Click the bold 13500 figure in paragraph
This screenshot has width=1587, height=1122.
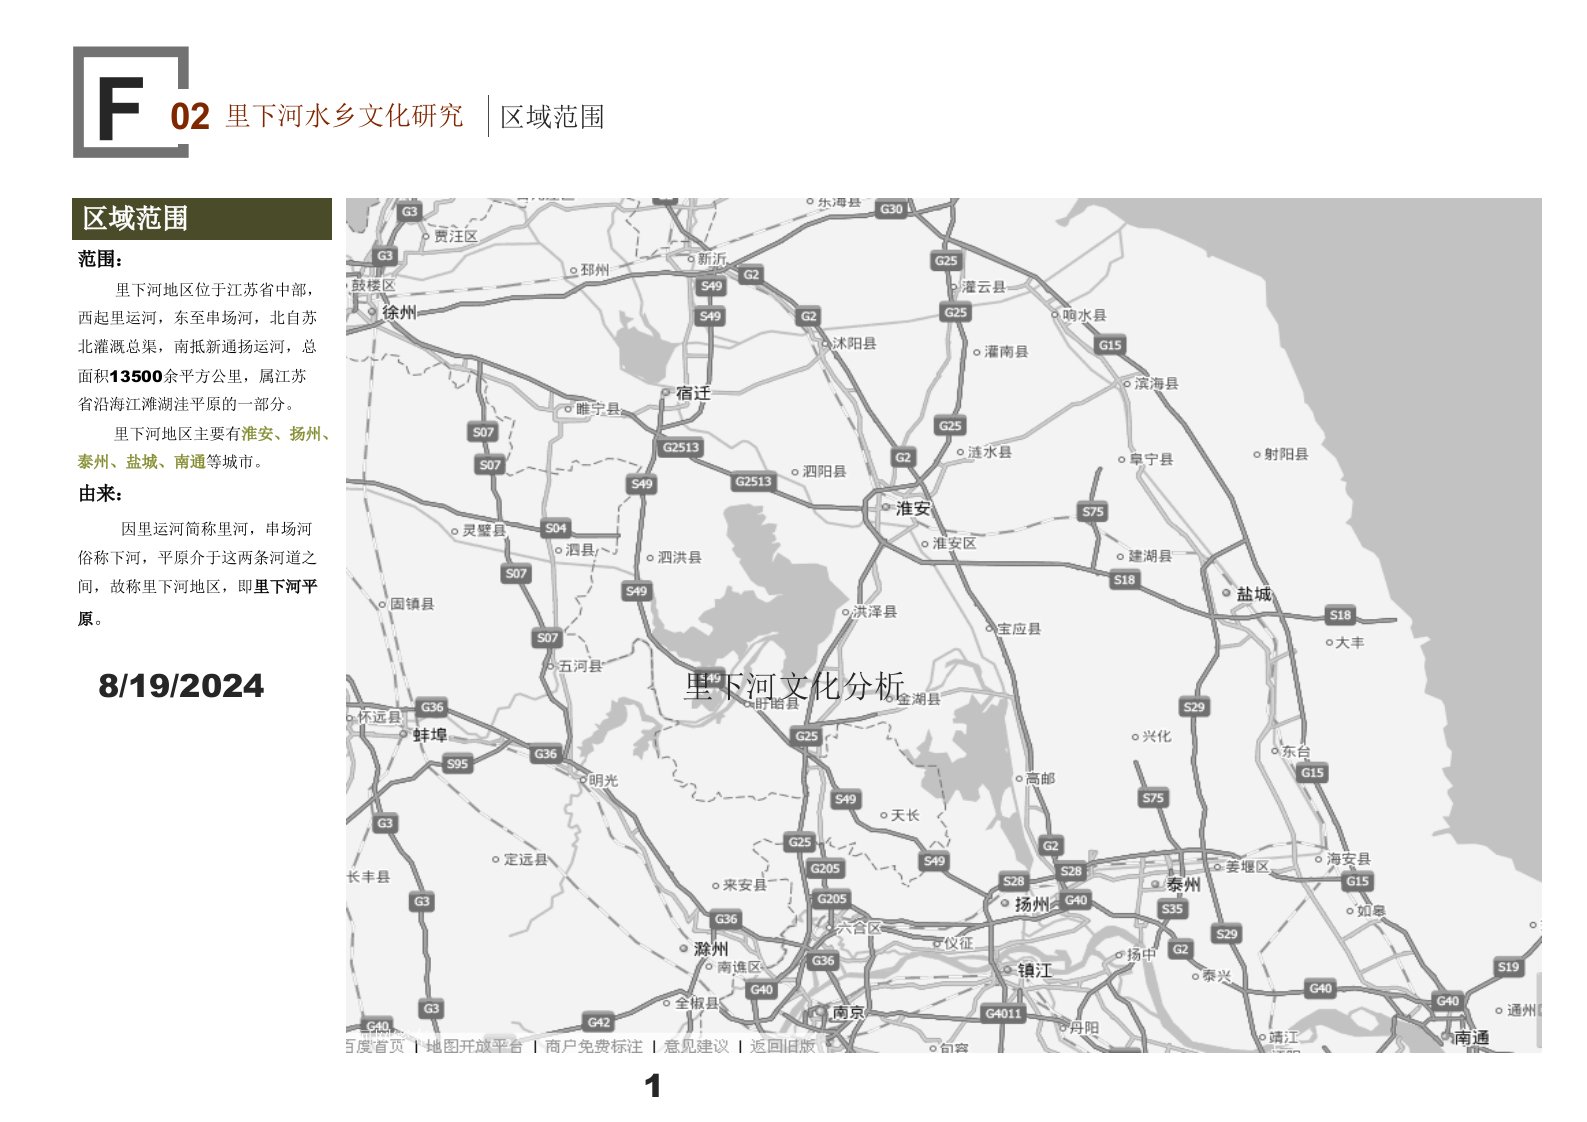click(135, 376)
